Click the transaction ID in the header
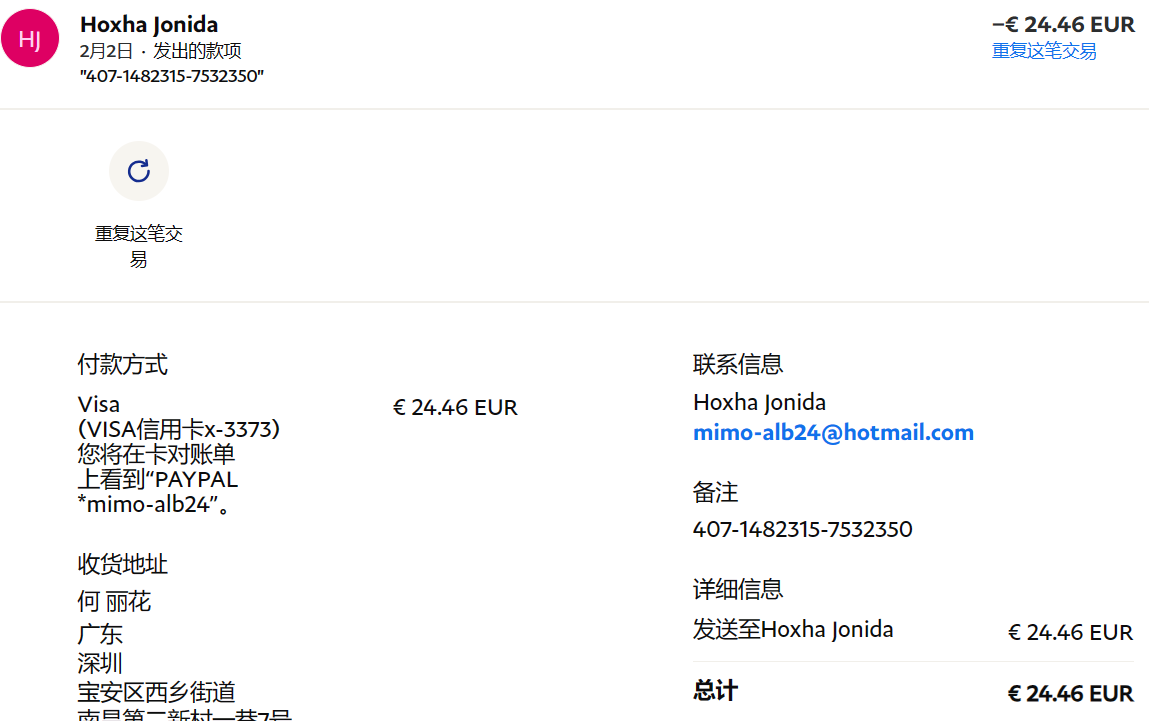The image size is (1149, 721). (x=171, y=76)
